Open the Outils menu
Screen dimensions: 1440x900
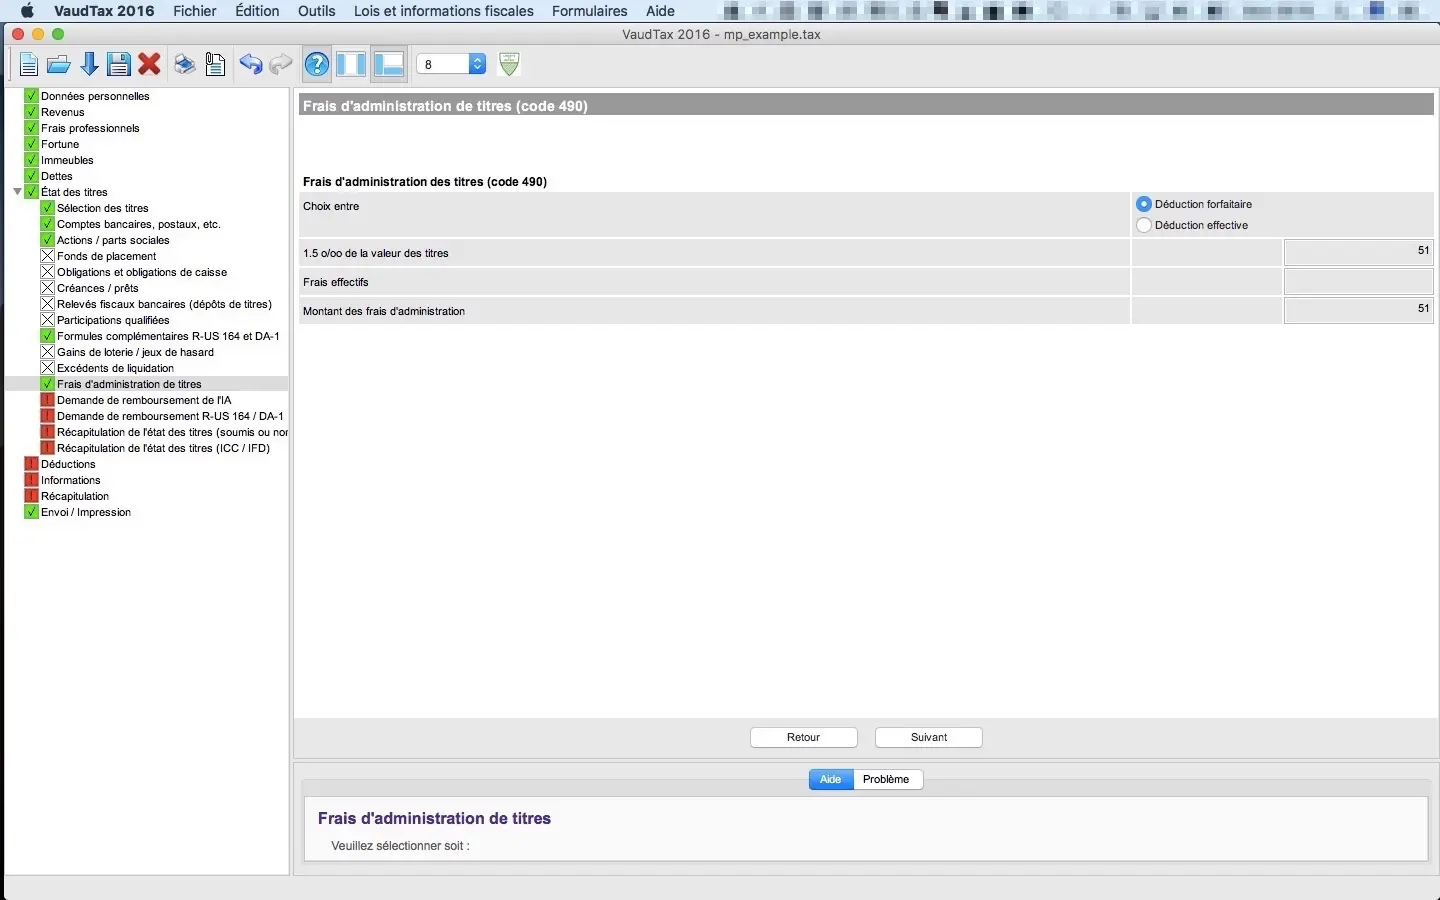pyautogui.click(x=317, y=11)
